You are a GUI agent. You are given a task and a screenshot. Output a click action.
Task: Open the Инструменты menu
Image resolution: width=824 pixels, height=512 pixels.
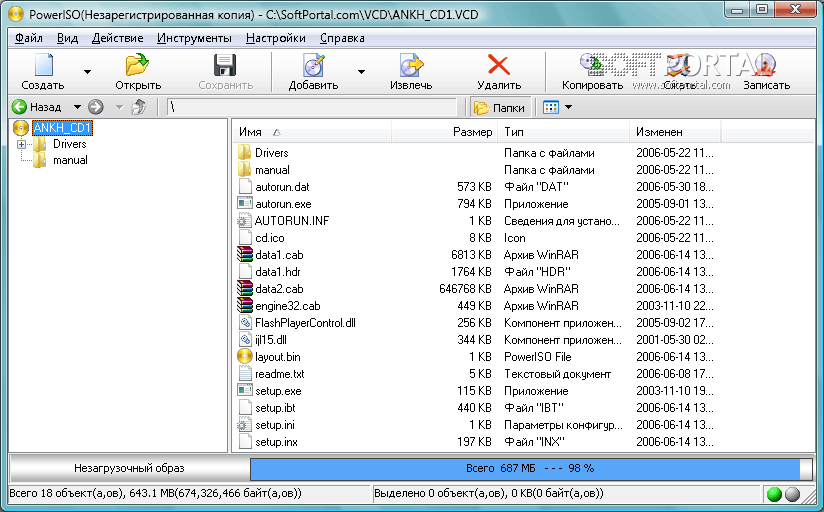[x=194, y=38]
